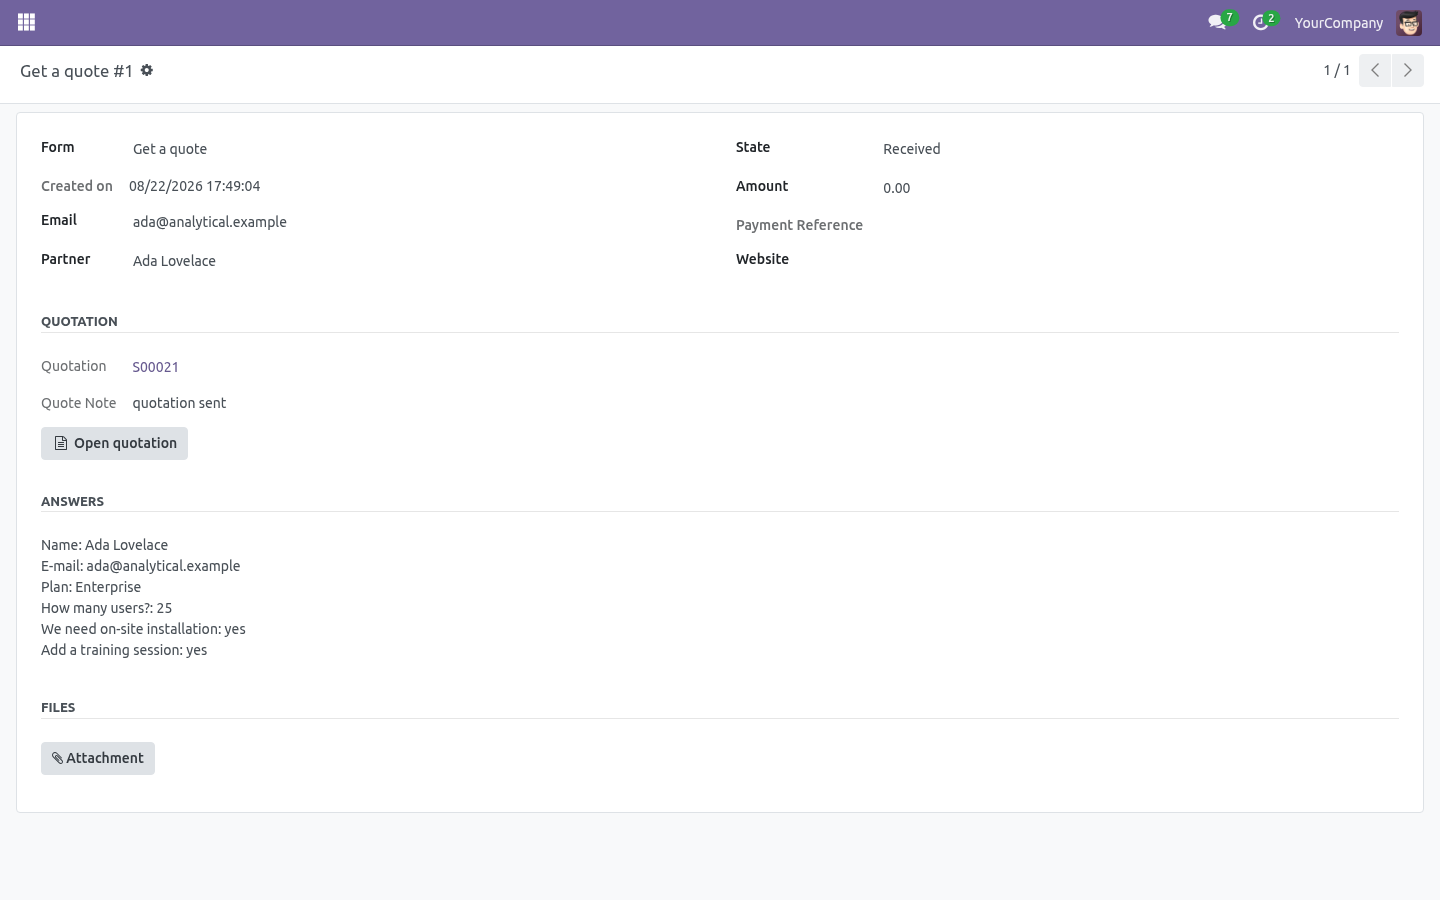1440x900 pixels.
Task: Go to the previous record arrow
Action: [1375, 70]
